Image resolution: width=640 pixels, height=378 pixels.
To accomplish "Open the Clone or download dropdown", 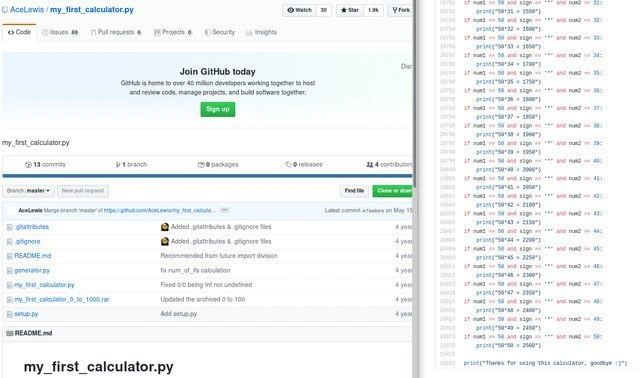I will pos(393,191).
